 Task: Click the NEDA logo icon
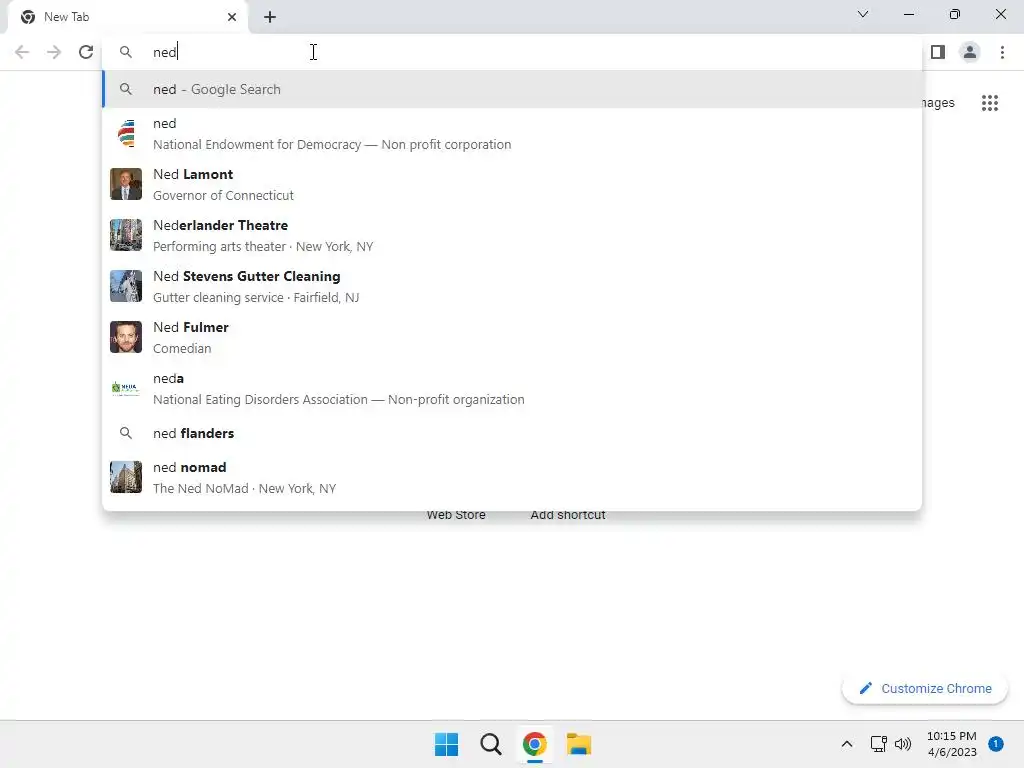coord(126,388)
